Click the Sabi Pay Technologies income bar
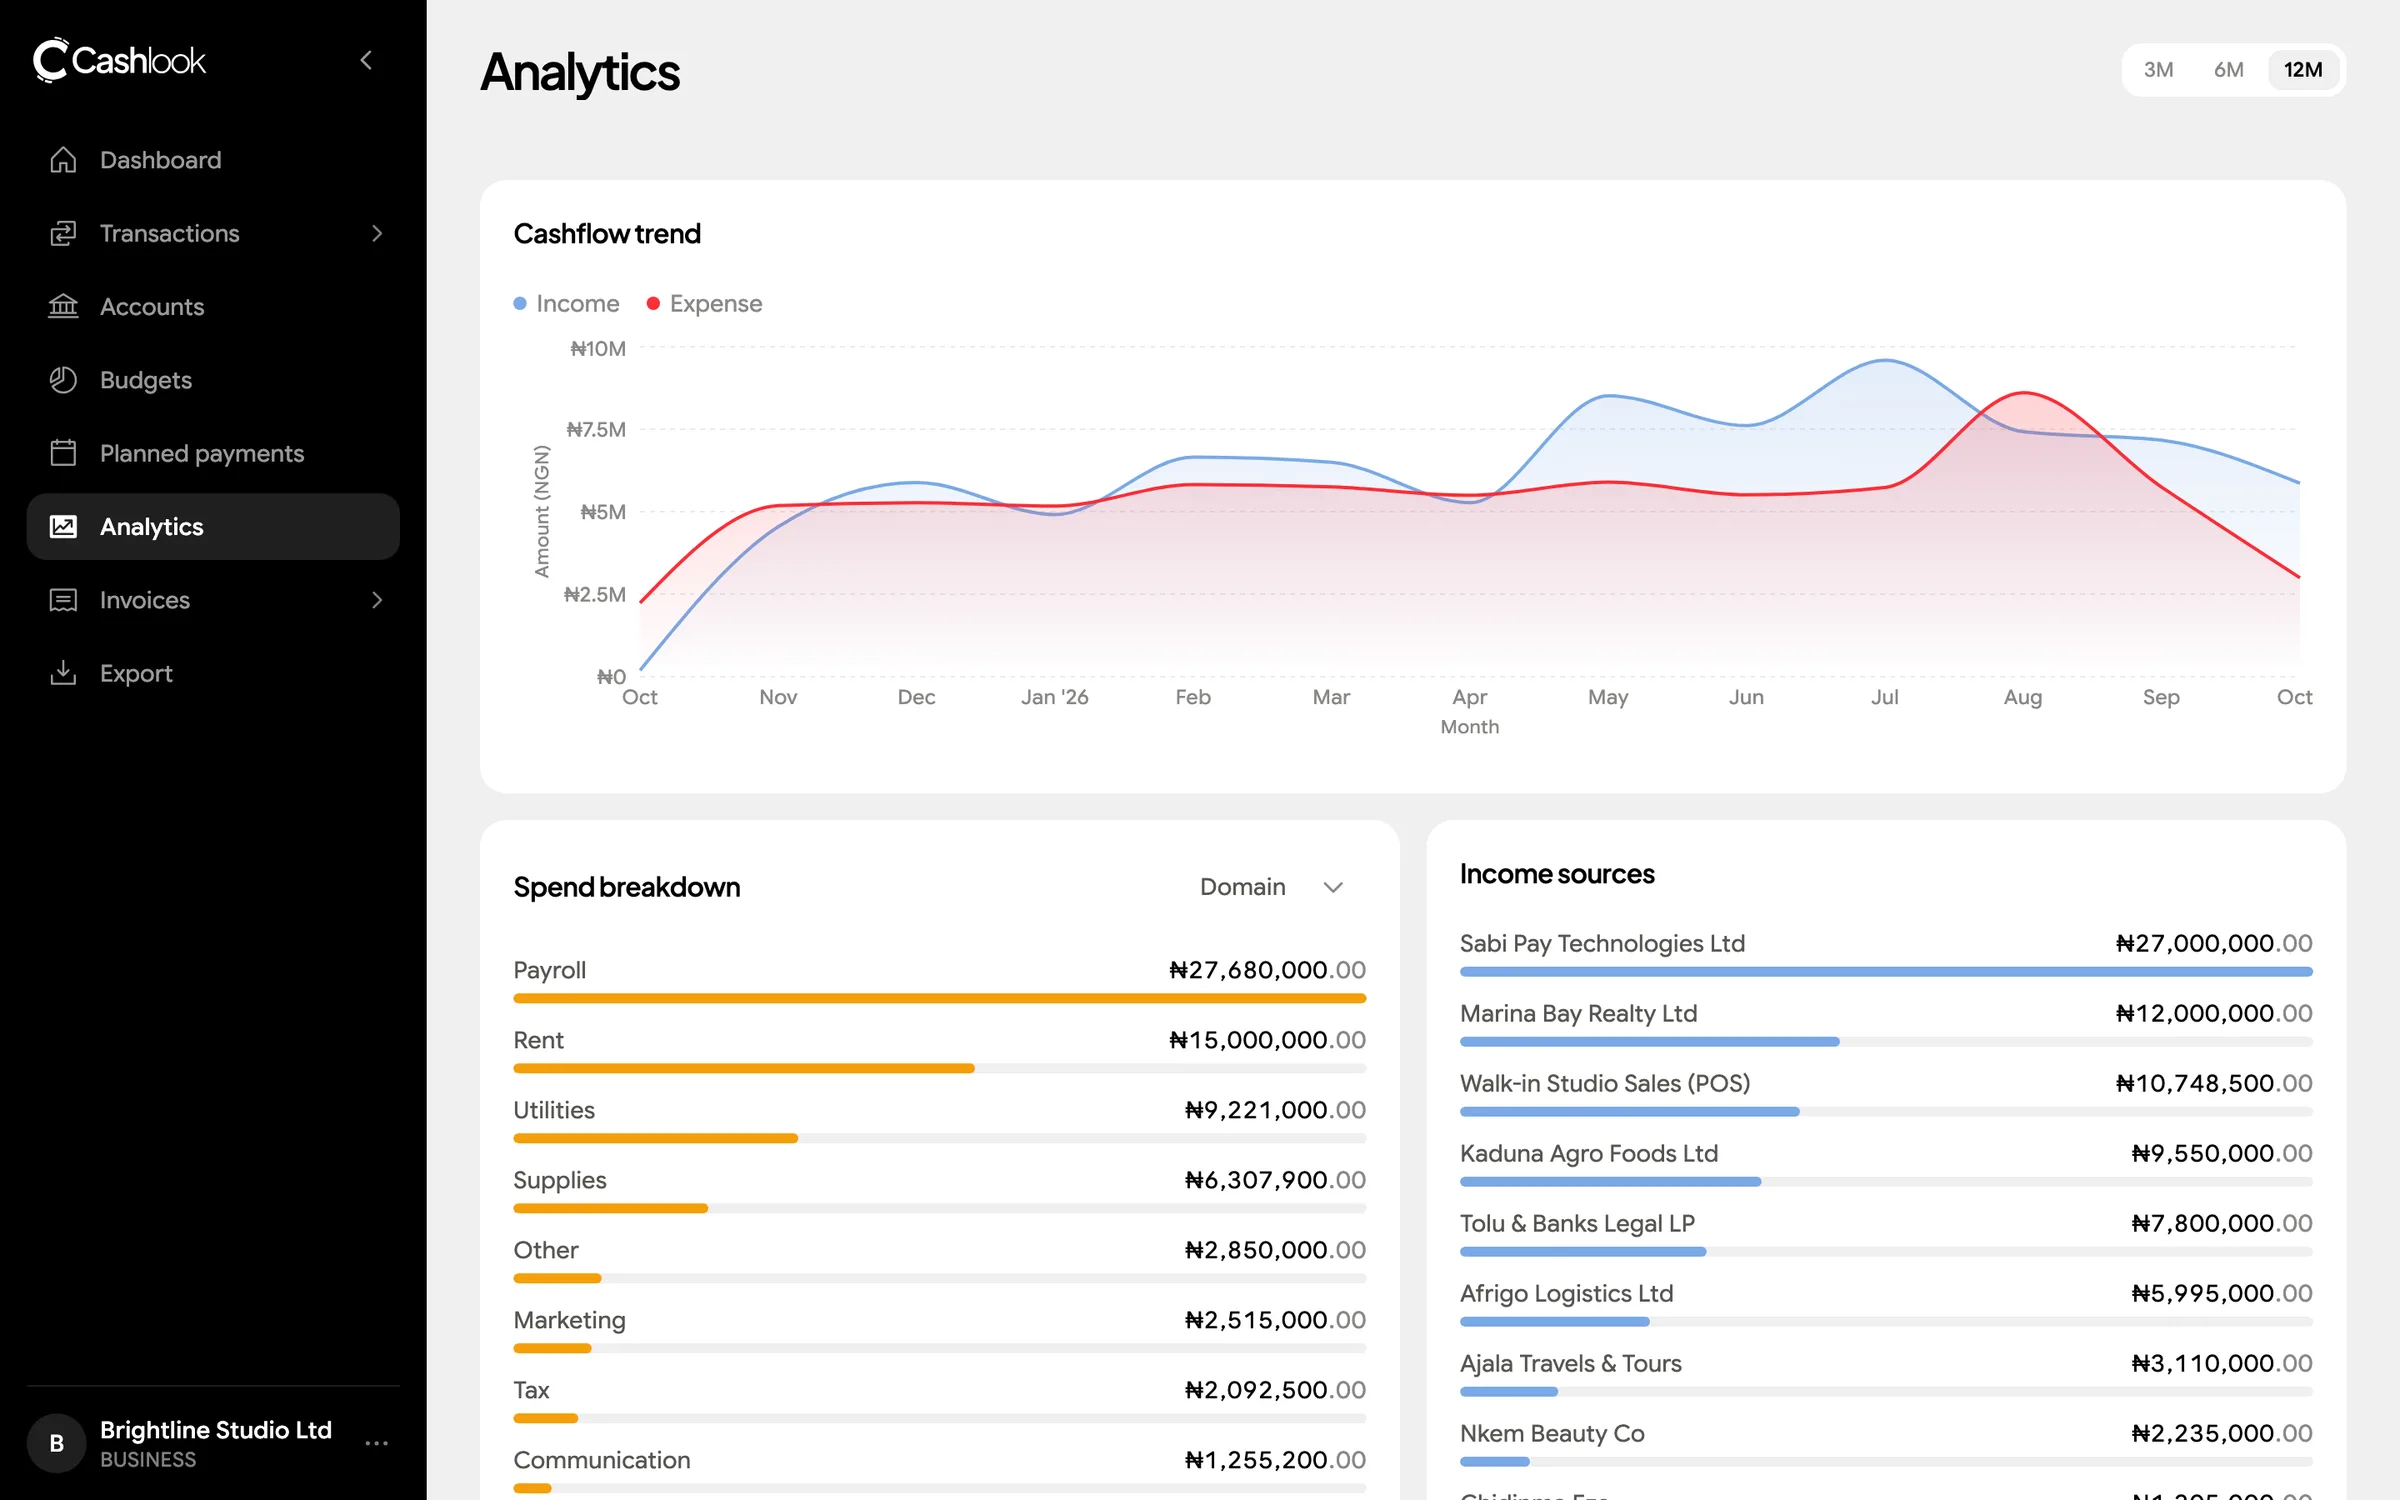The height and width of the screenshot is (1500, 2400). [1886, 971]
